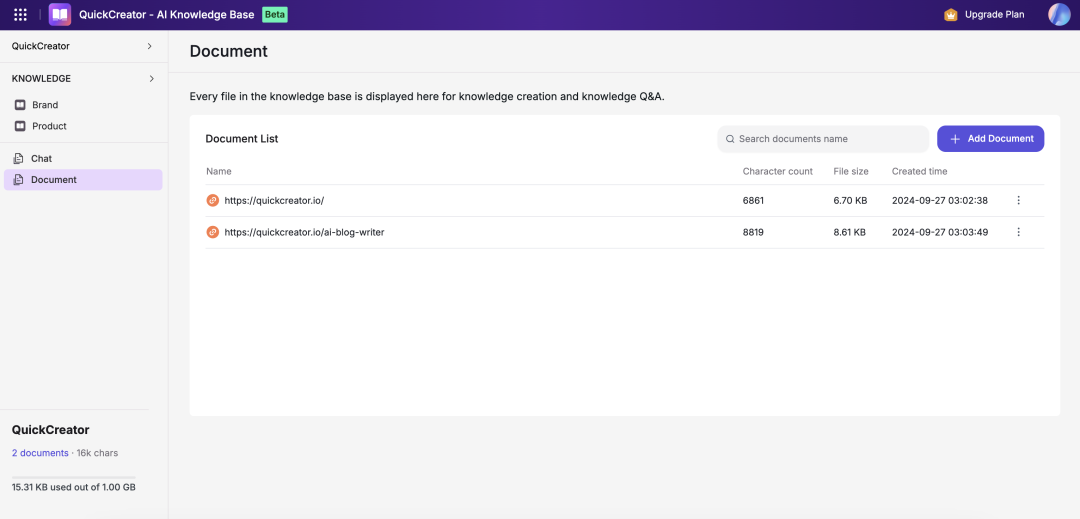
Task: Click created time 2024-09-27 03:02:38
Action: 939,201
